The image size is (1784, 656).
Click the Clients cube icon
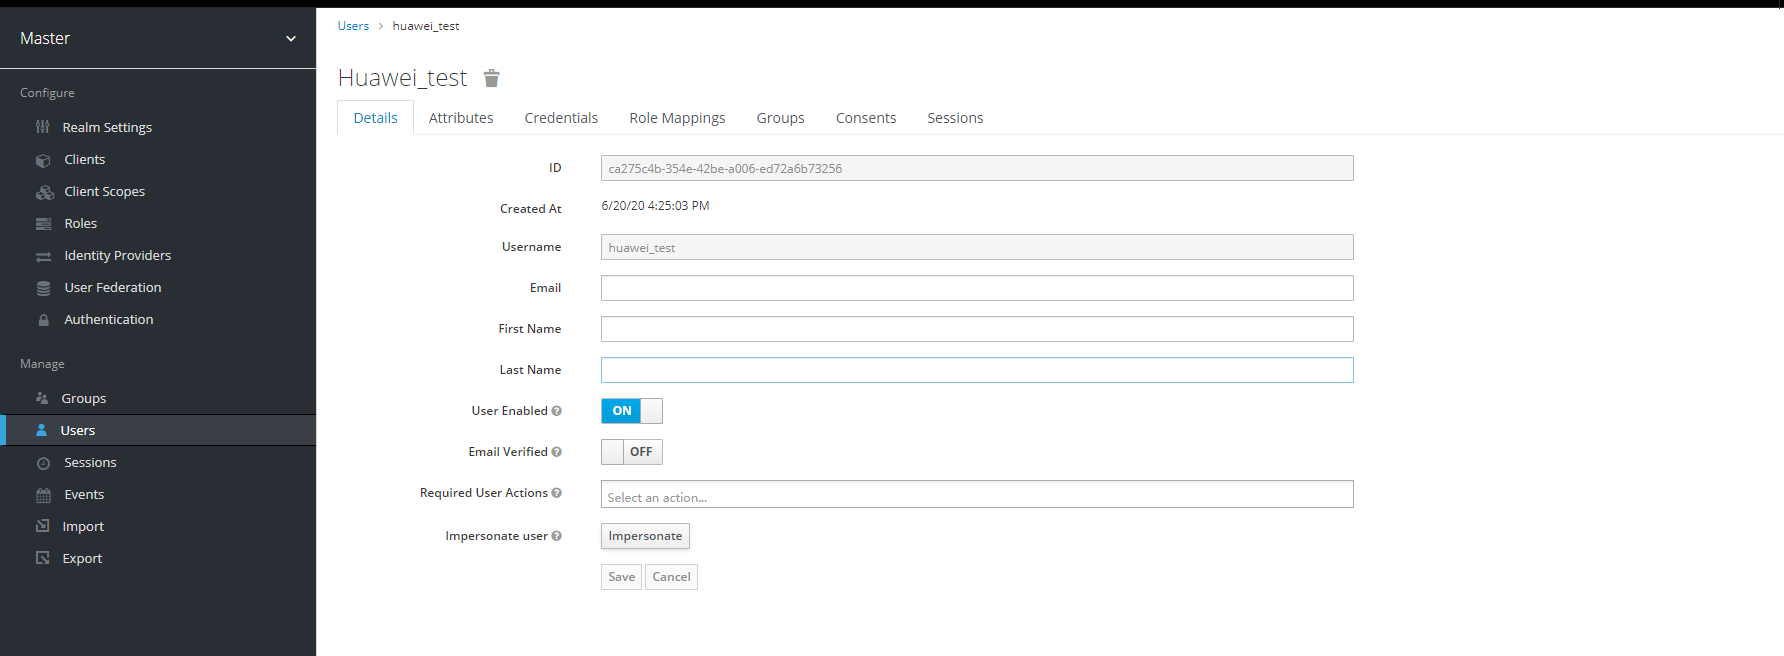pos(43,160)
